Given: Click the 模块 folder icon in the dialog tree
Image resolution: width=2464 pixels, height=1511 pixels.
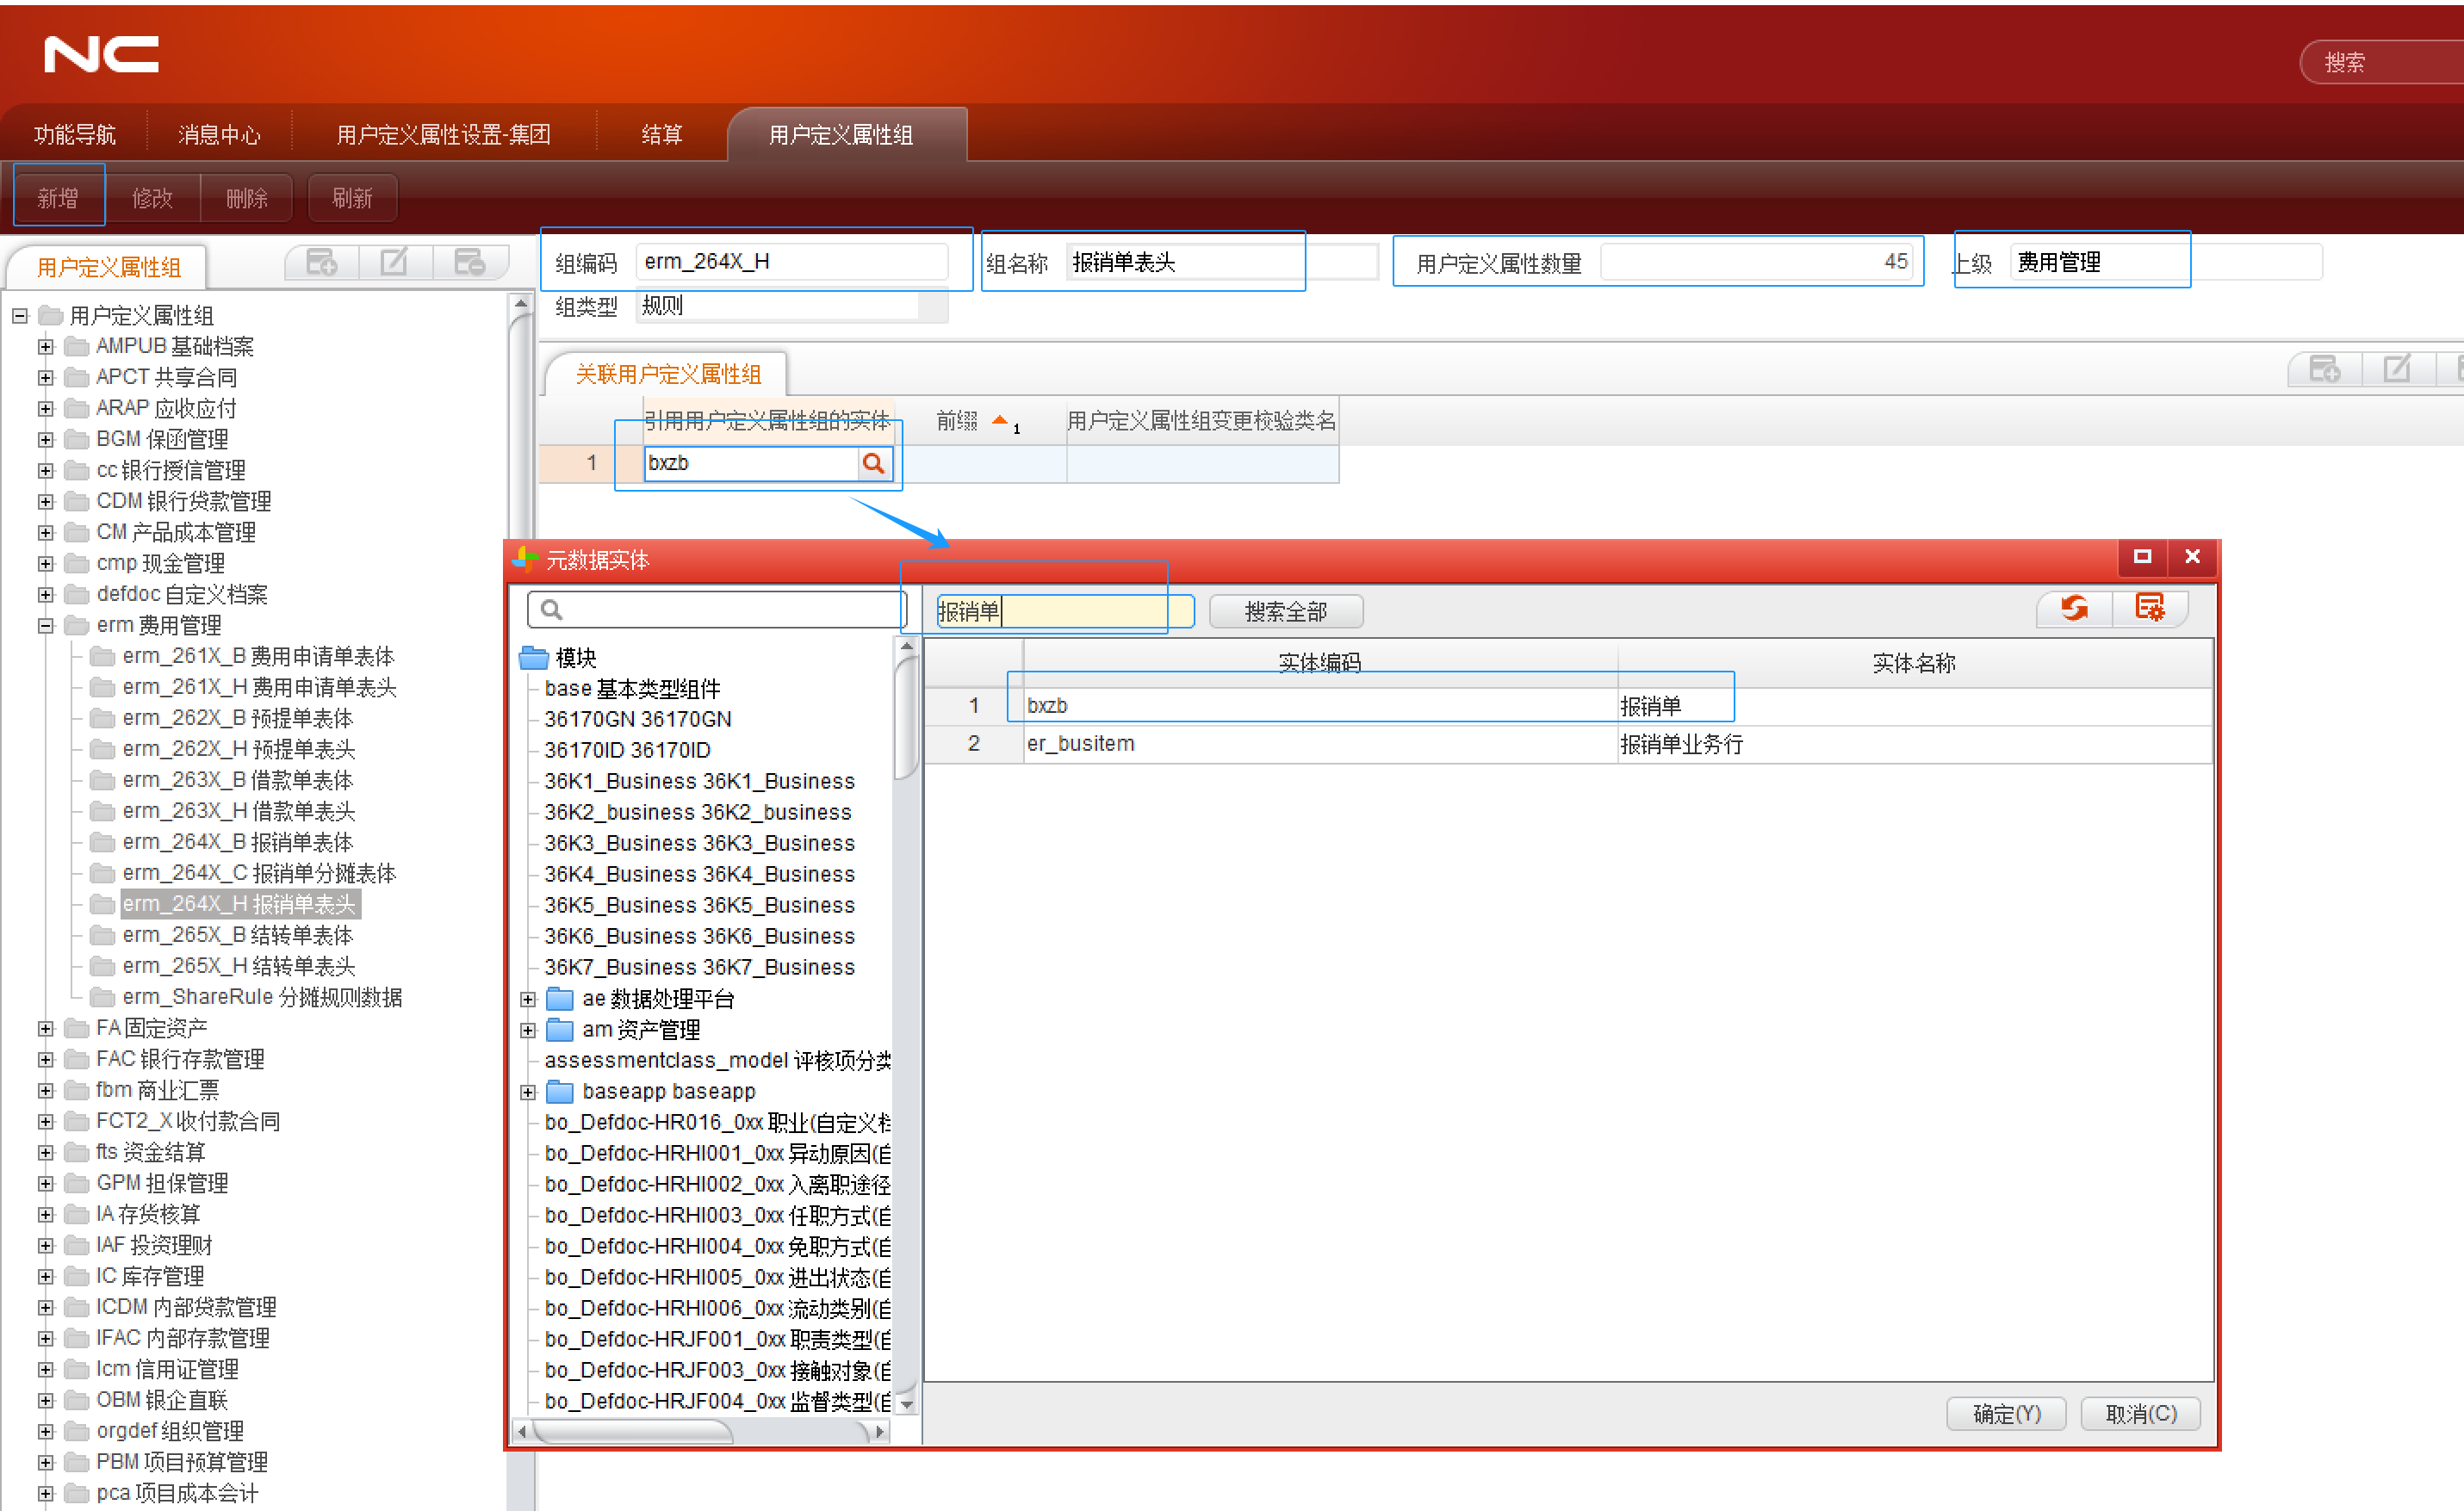Looking at the screenshot, I should pos(535,657).
